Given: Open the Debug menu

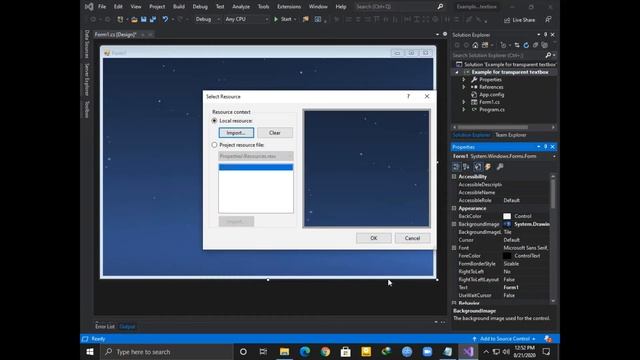Looking at the screenshot, I should coord(200,7).
